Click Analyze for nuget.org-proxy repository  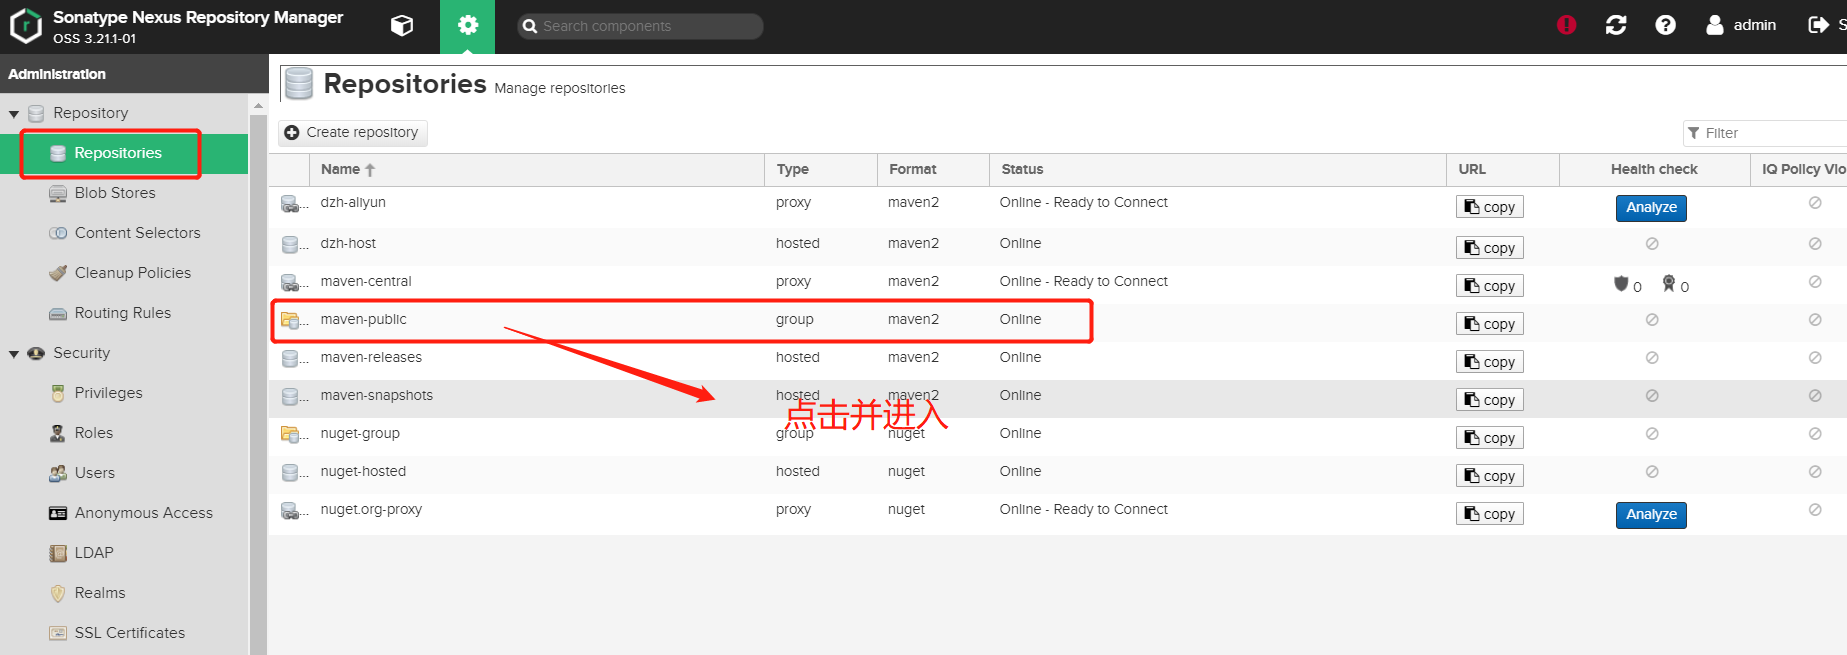click(1651, 515)
